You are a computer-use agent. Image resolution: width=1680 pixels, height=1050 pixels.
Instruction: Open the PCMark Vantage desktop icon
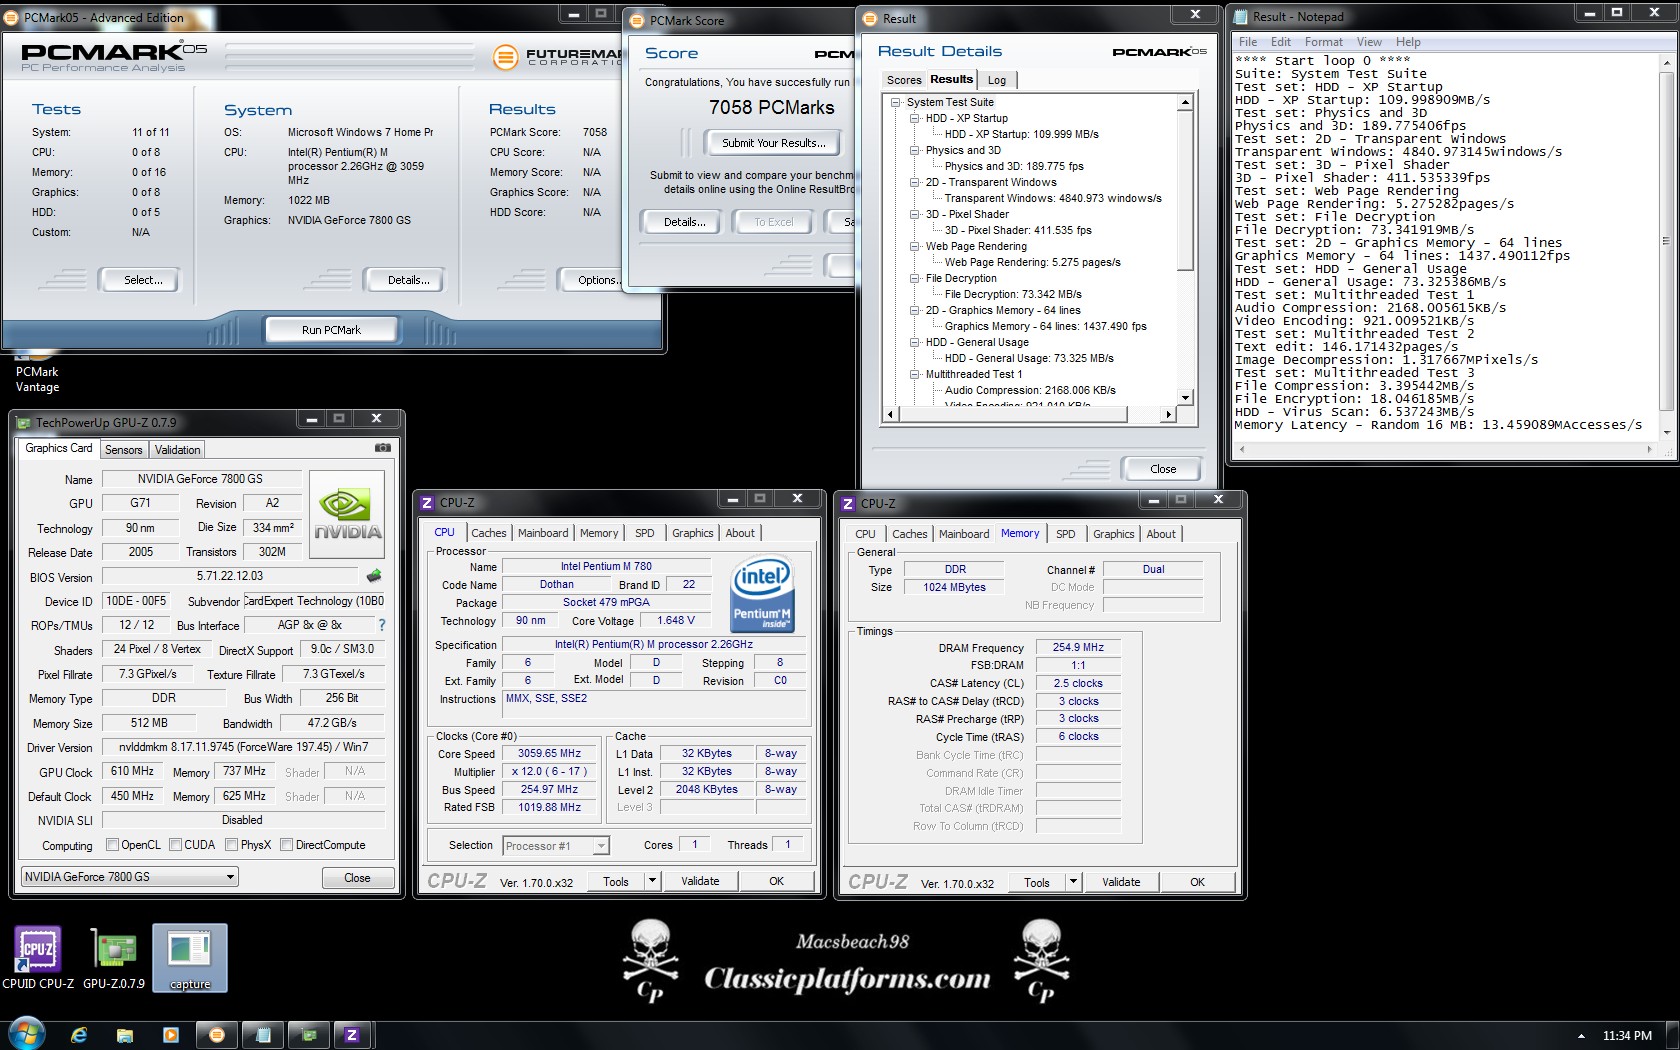point(37,371)
